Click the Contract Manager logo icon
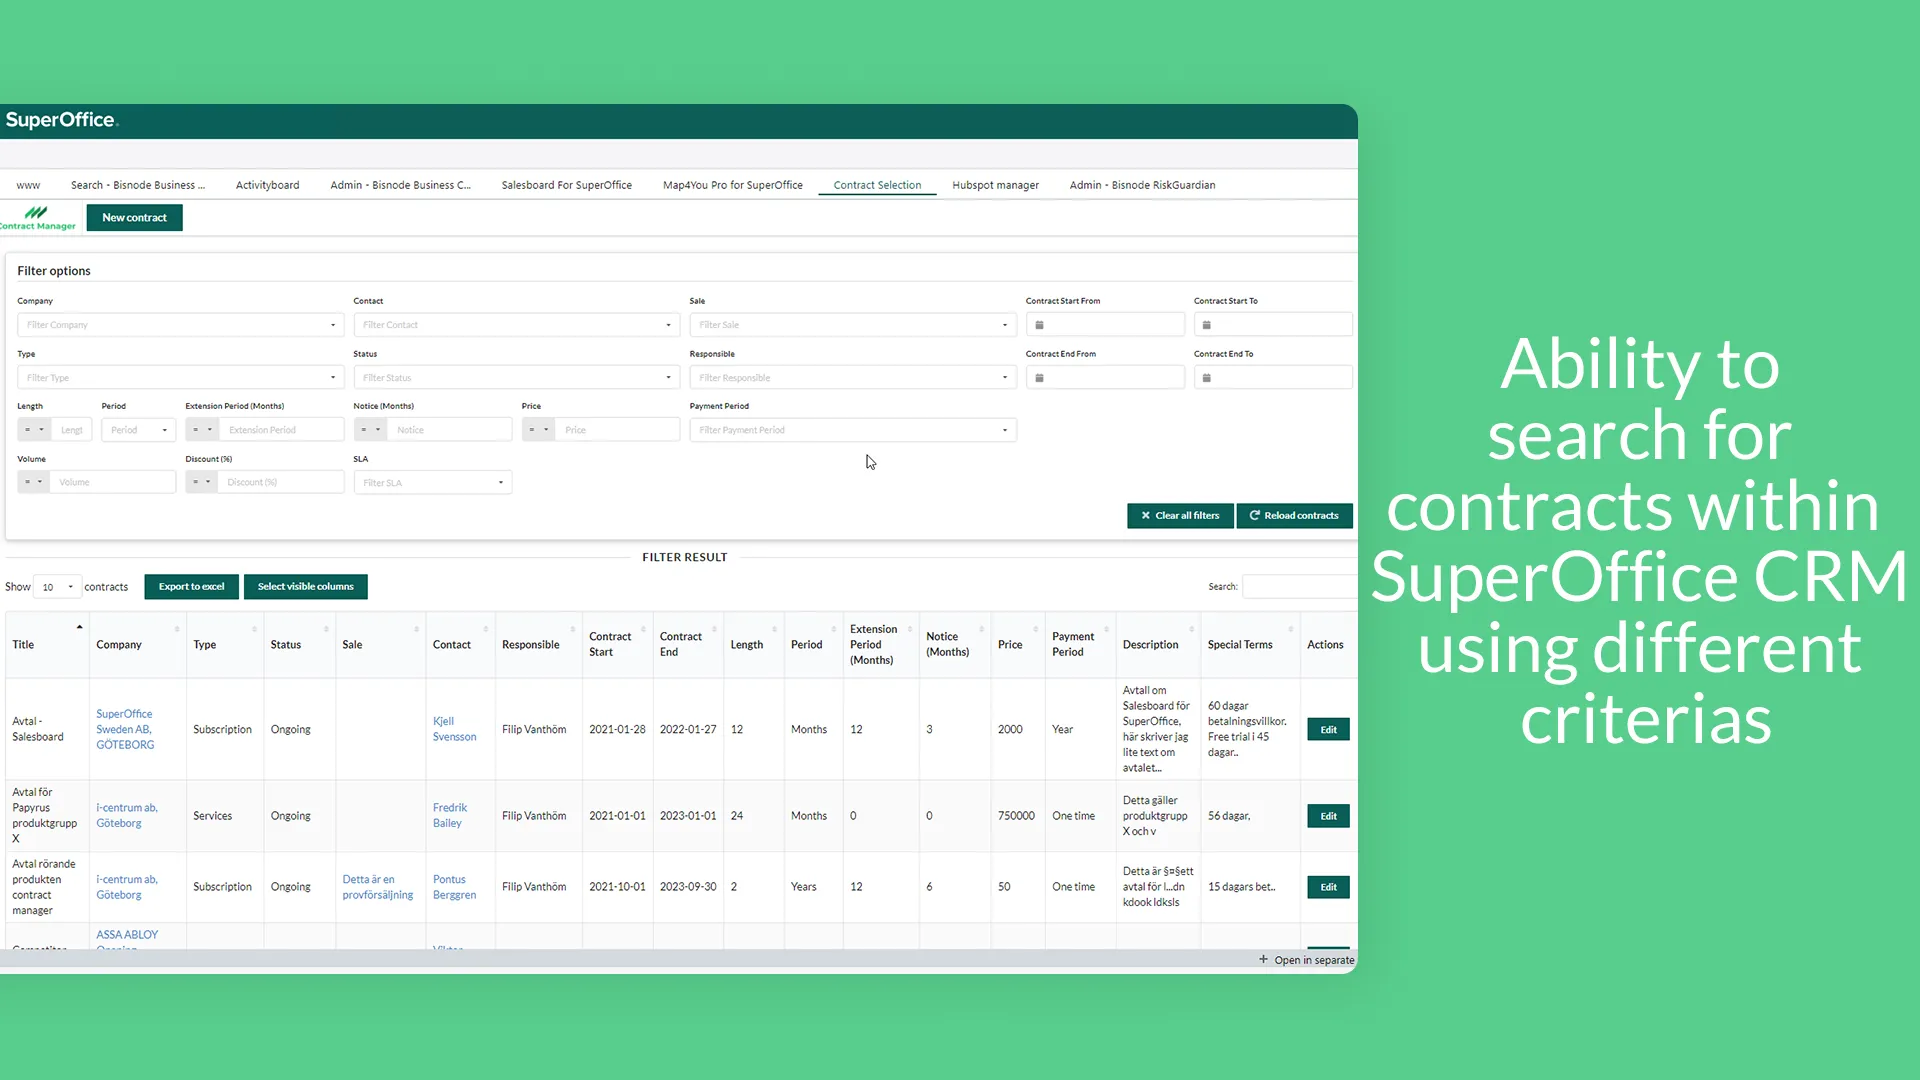This screenshot has height=1080, width=1920. coord(36,213)
